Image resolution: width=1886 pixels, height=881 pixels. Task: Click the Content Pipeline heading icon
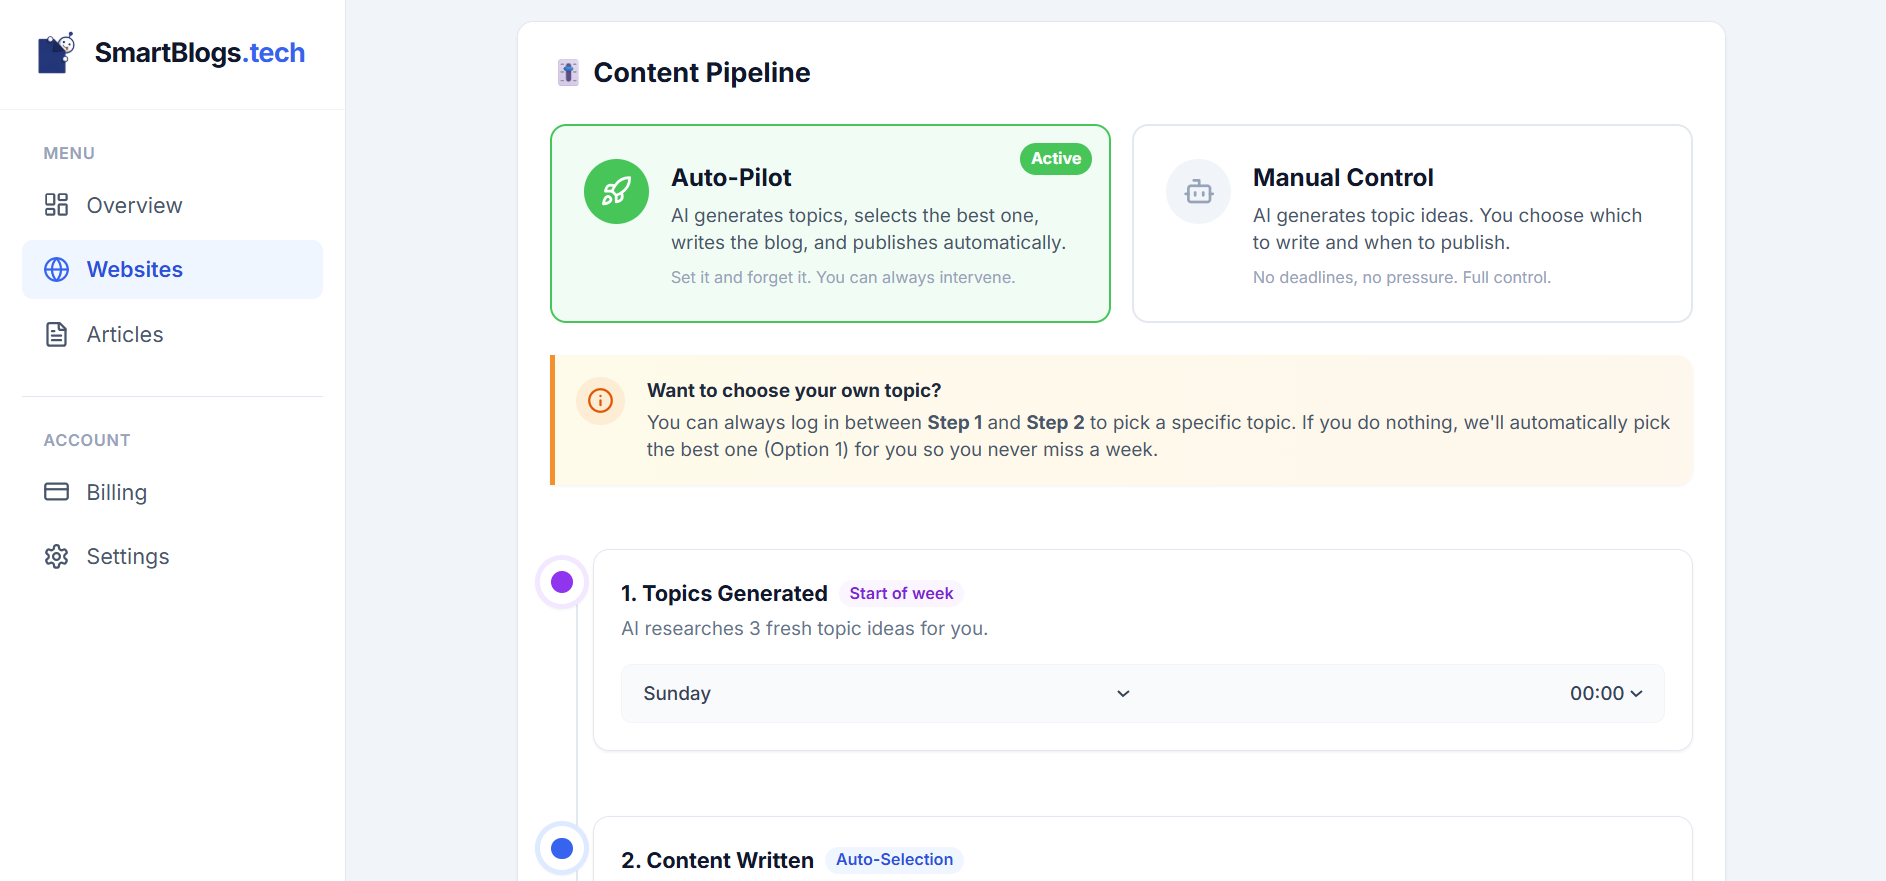pyautogui.click(x=568, y=72)
